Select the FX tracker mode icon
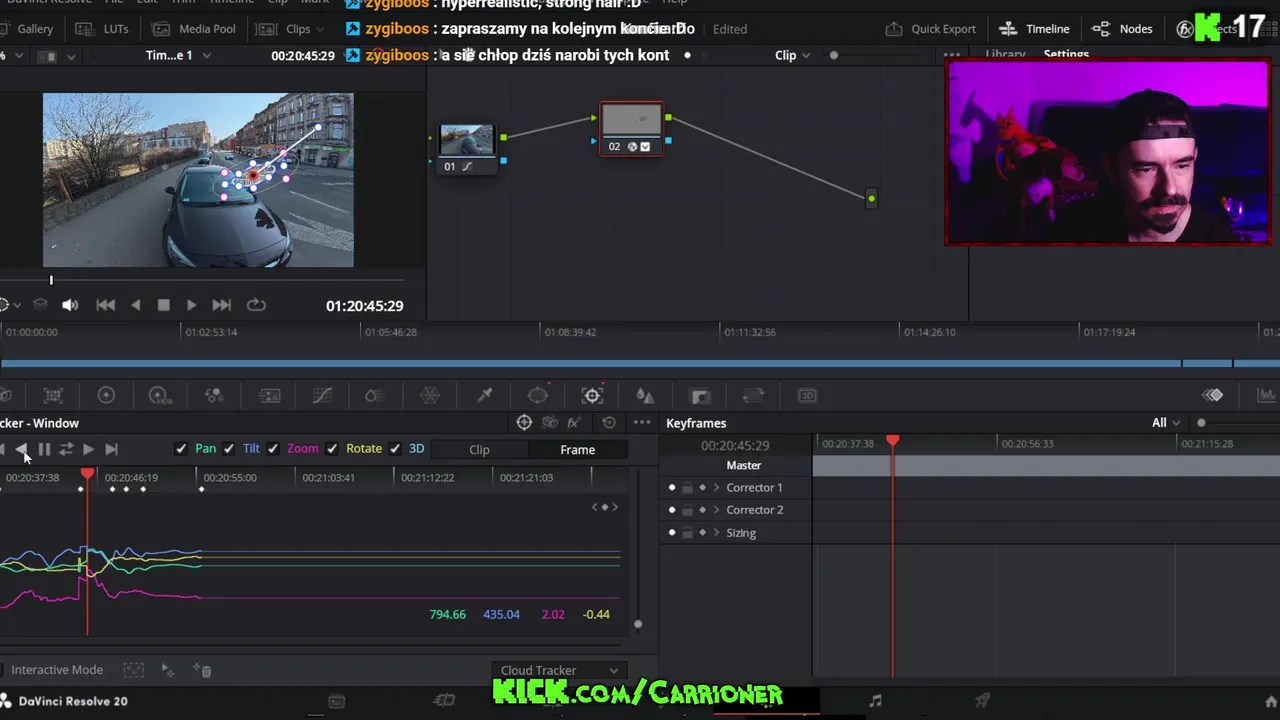Image resolution: width=1280 pixels, height=720 pixels. [x=573, y=423]
